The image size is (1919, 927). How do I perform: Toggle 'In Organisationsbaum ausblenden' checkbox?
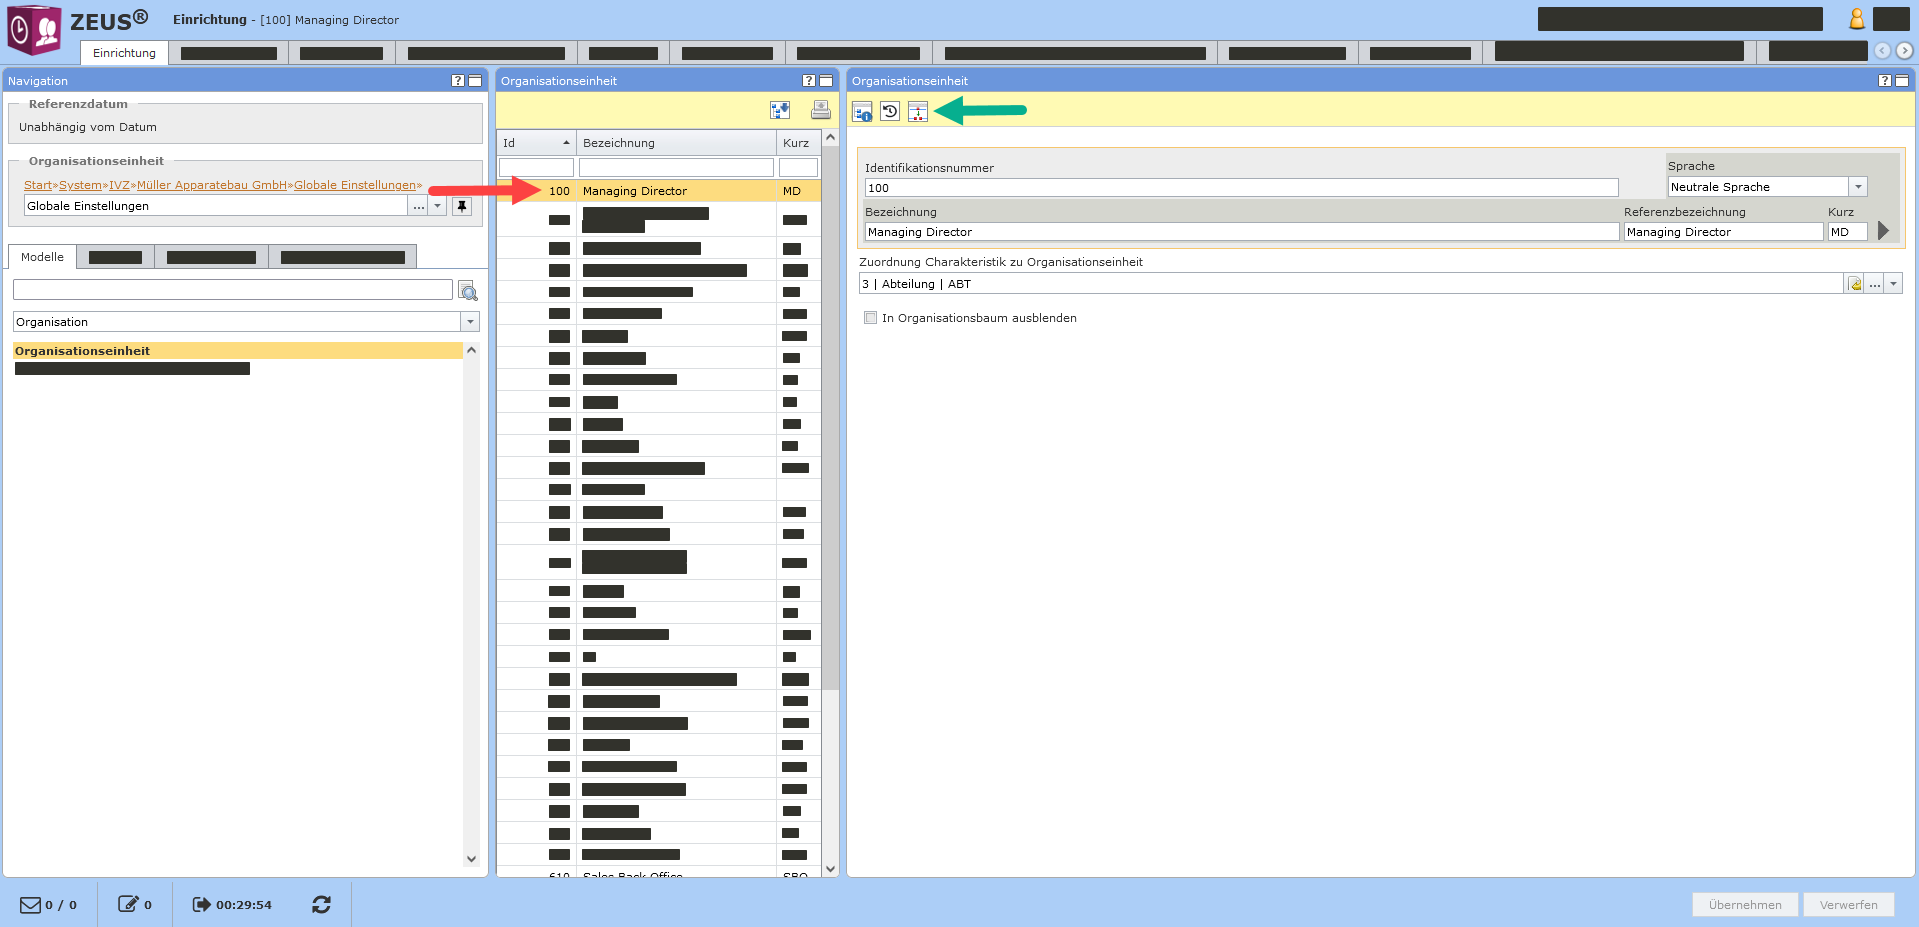(870, 318)
